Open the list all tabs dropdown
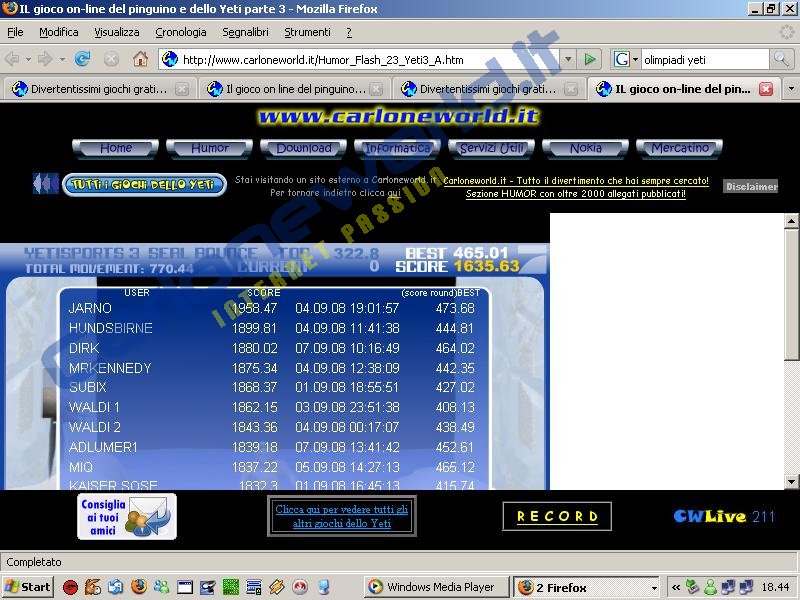Image resolution: width=800 pixels, height=600 pixels. click(x=791, y=89)
